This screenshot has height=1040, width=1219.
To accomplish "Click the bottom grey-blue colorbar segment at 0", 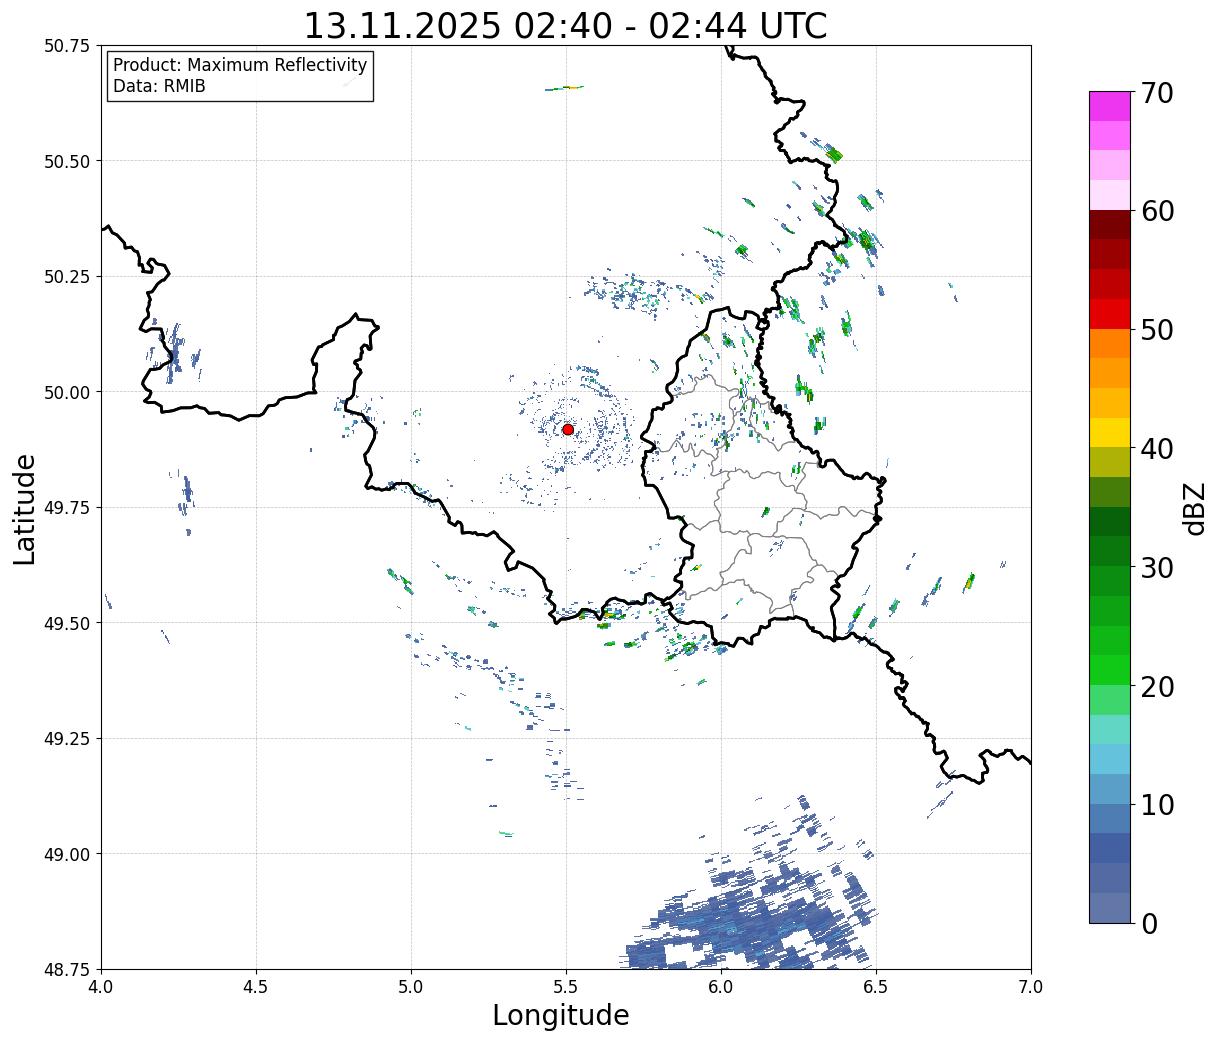I will click(1110, 907).
